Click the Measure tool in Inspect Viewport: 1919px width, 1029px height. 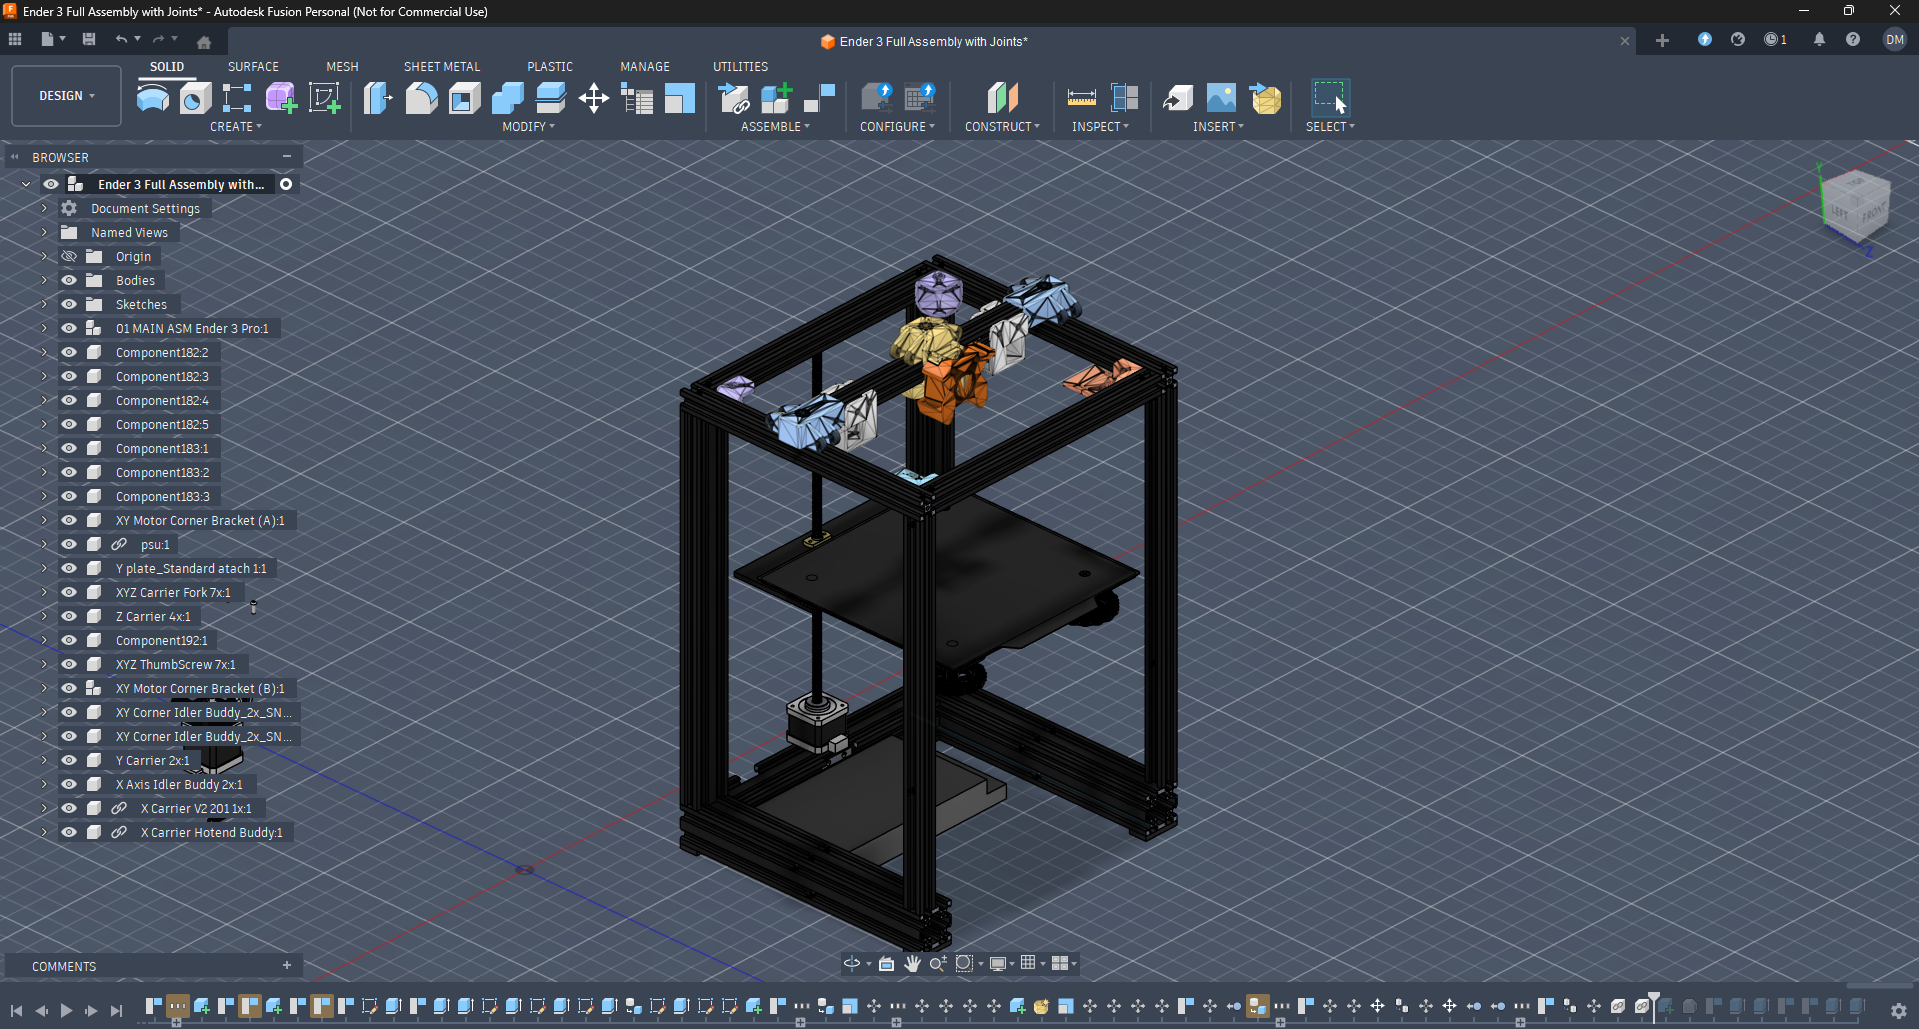[1081, 98]
